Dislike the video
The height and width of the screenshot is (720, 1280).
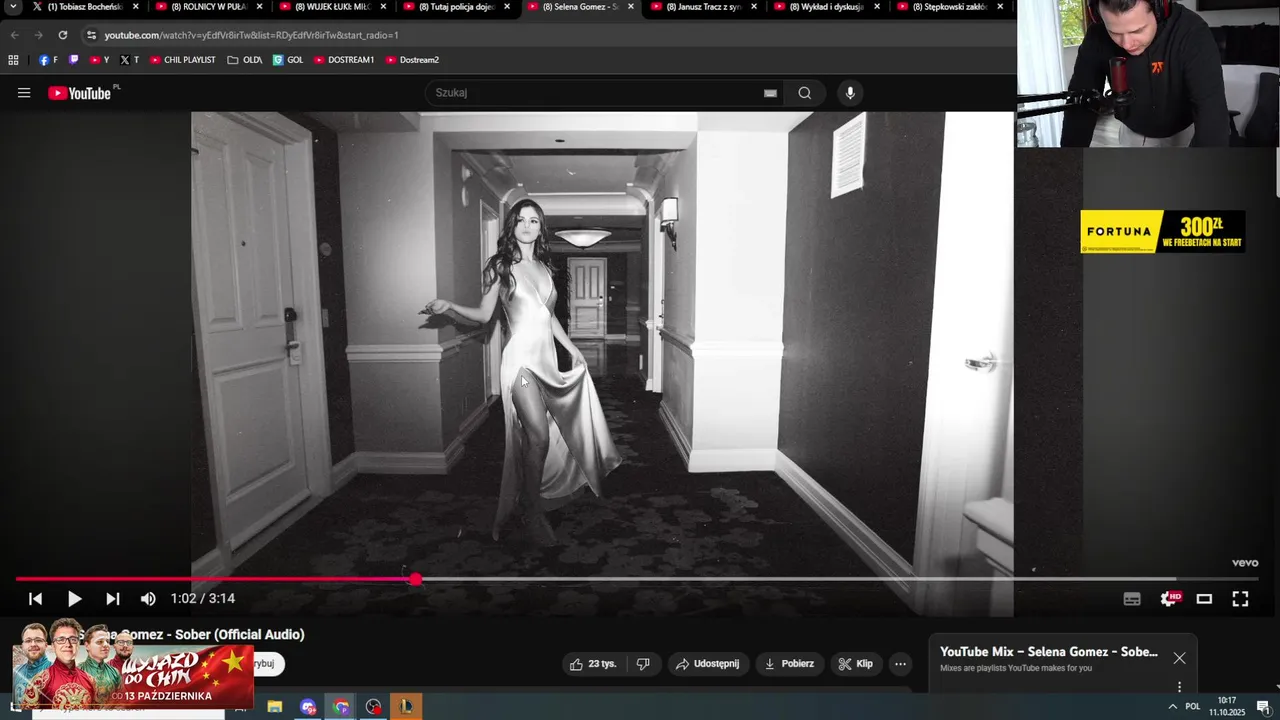643,664
